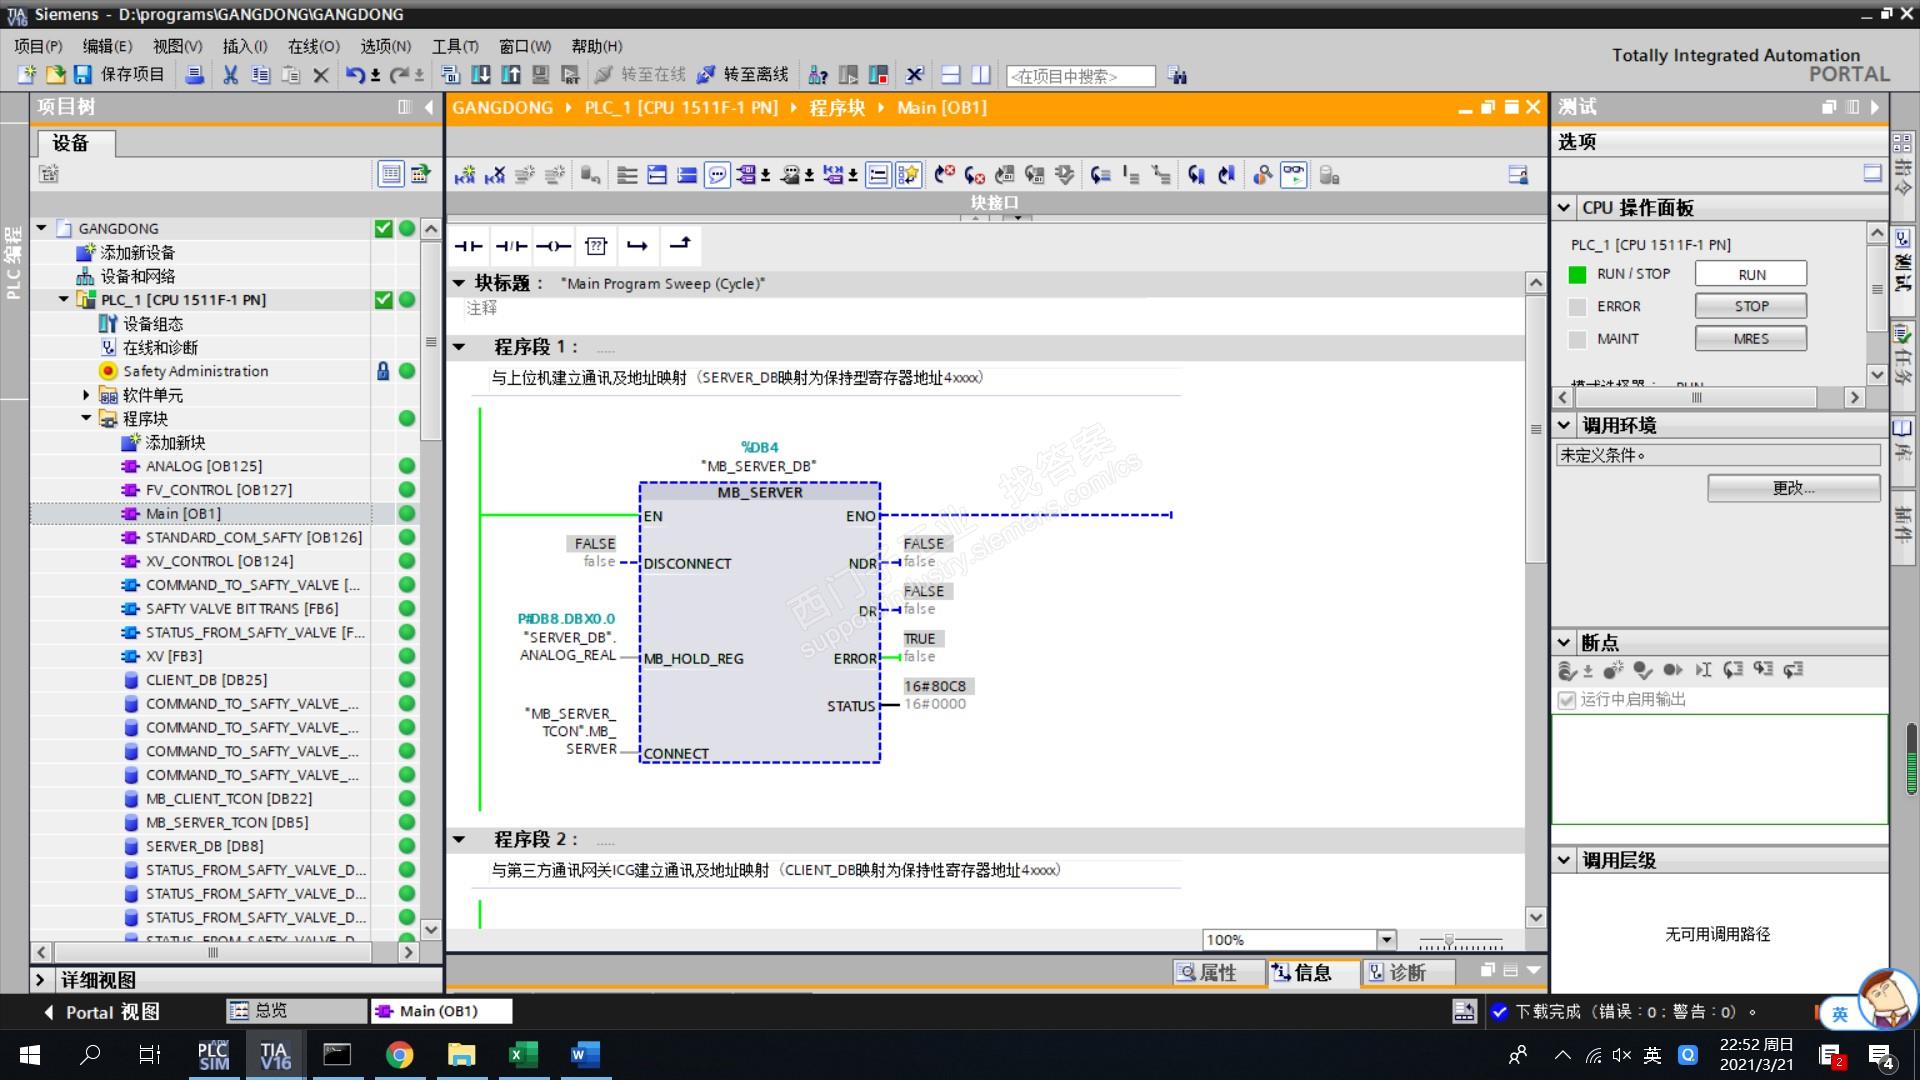The height and width of the screenshot is (1080, 1920).
Task: Open the 100% zoom level dropdown
Action: point(1386,940)
